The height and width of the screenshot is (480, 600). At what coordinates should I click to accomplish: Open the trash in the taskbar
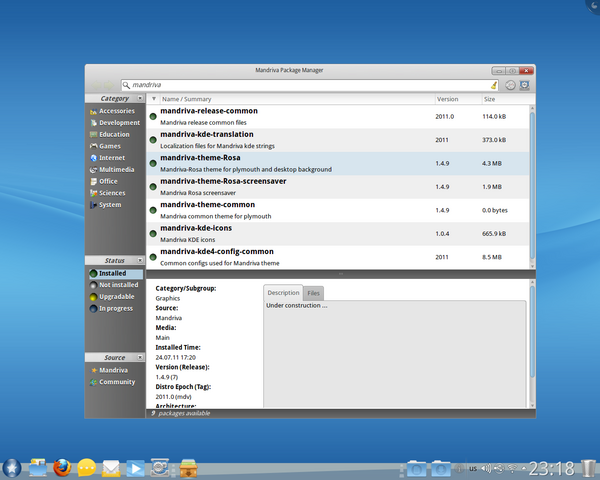pos(588,467)
